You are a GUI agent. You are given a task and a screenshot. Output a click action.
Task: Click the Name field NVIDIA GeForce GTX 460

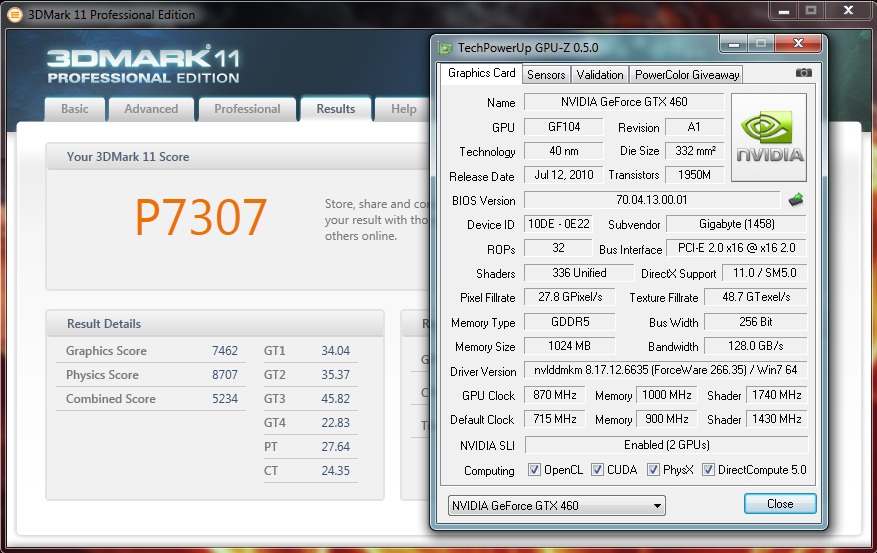click(624, 102)
